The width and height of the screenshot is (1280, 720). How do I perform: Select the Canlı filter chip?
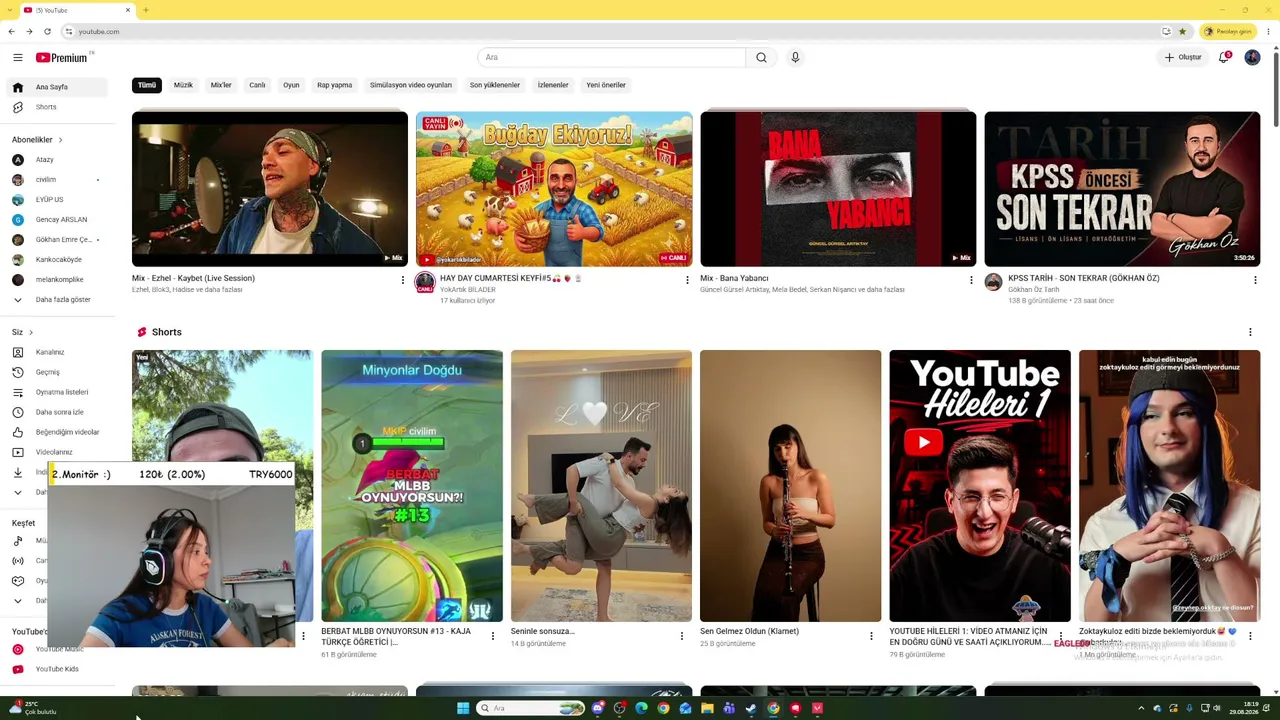pyautogui.click(x=257, y=85)
